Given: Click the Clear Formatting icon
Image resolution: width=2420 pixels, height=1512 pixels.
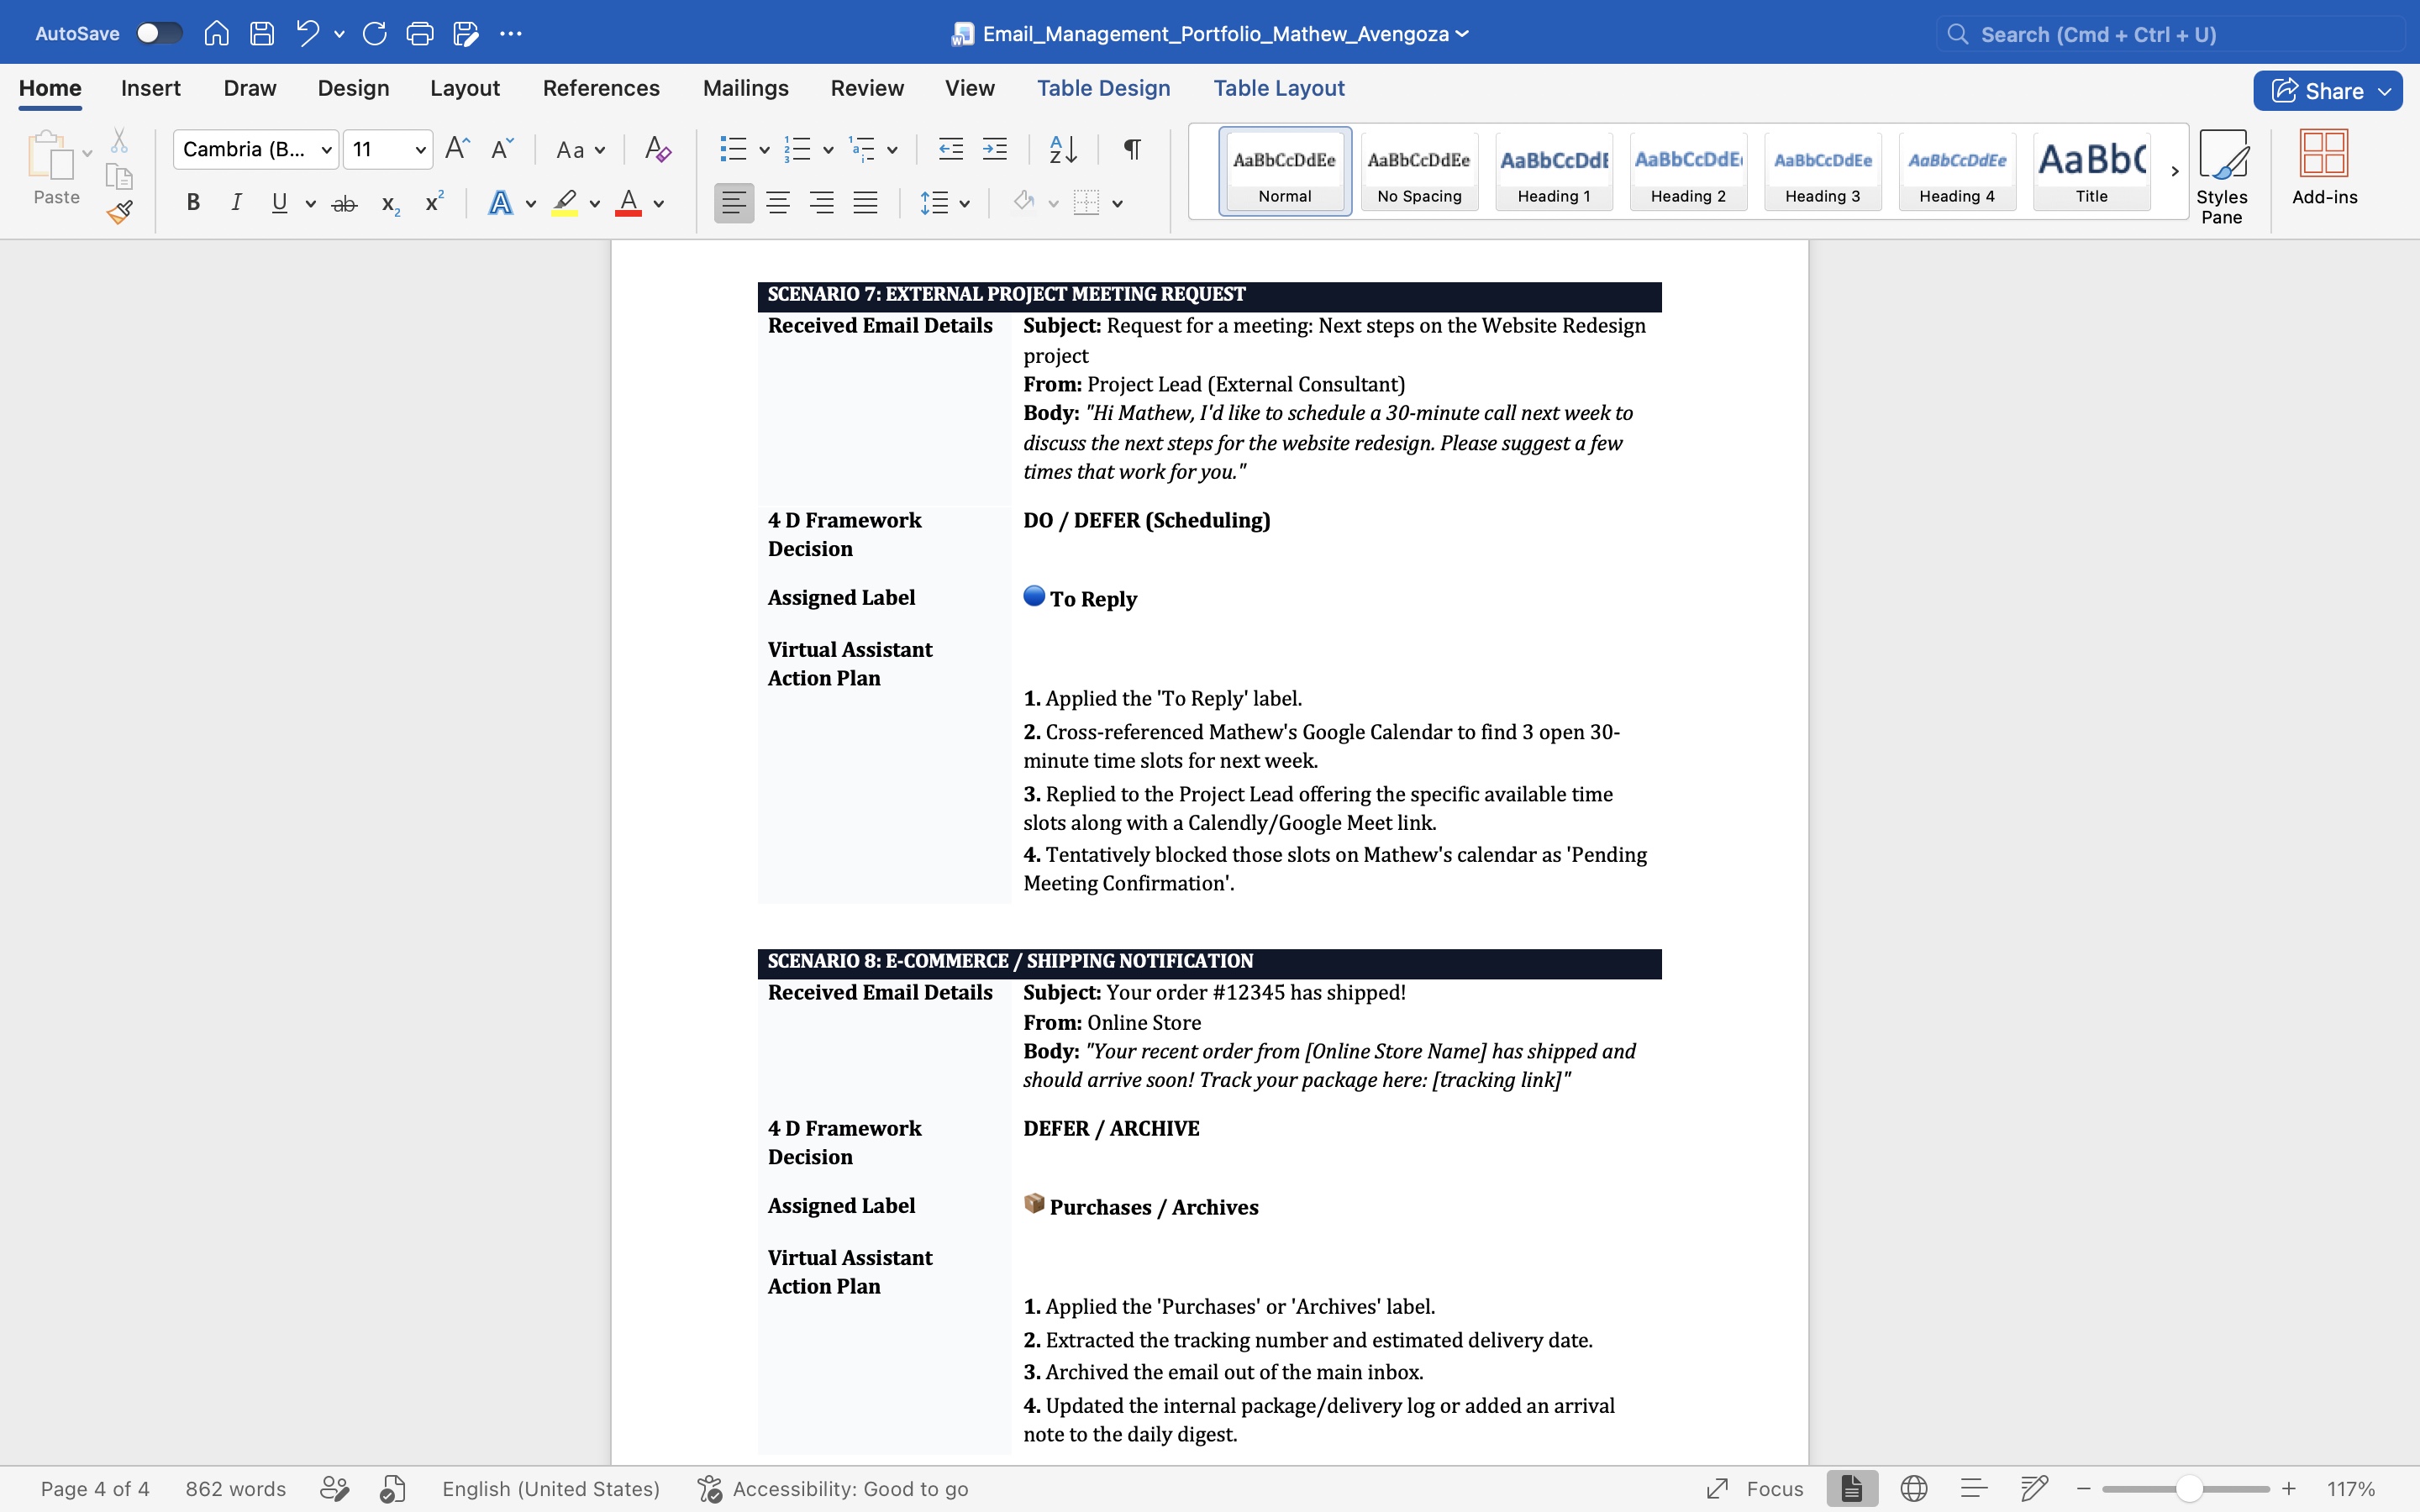Looking at the screenshot, I should (x=657, y=149).
